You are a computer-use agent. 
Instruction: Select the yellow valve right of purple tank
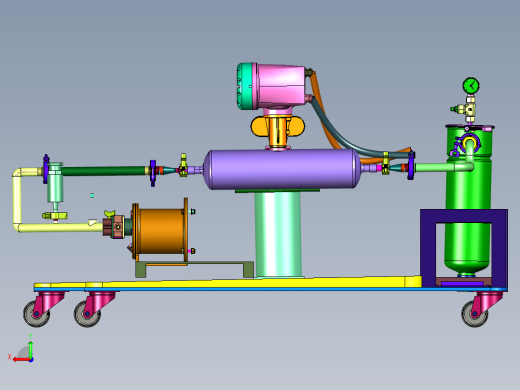click(385, 163)
